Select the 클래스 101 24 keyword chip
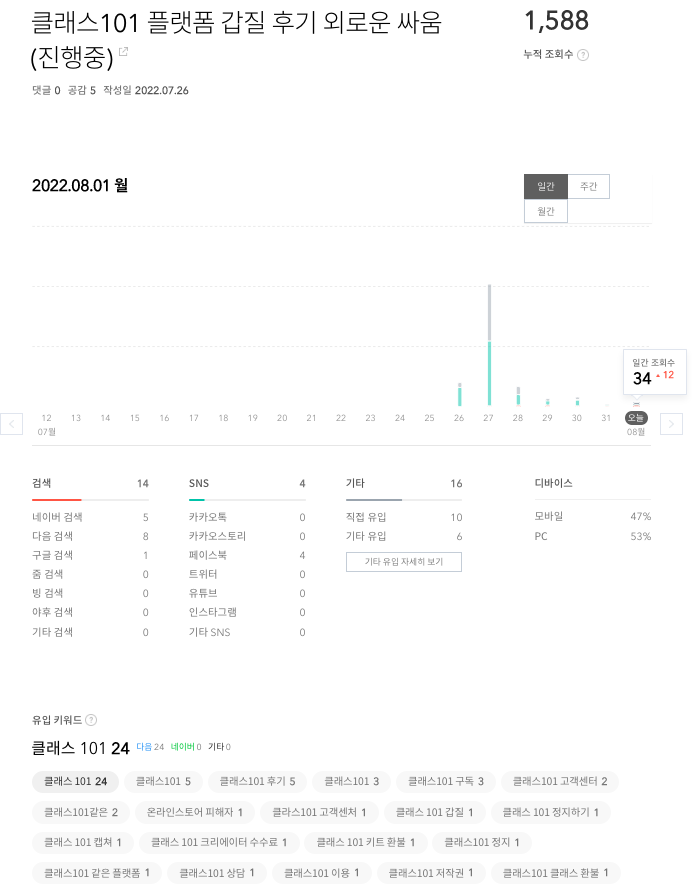Viewport: 692px width, 886px height. 75,781
